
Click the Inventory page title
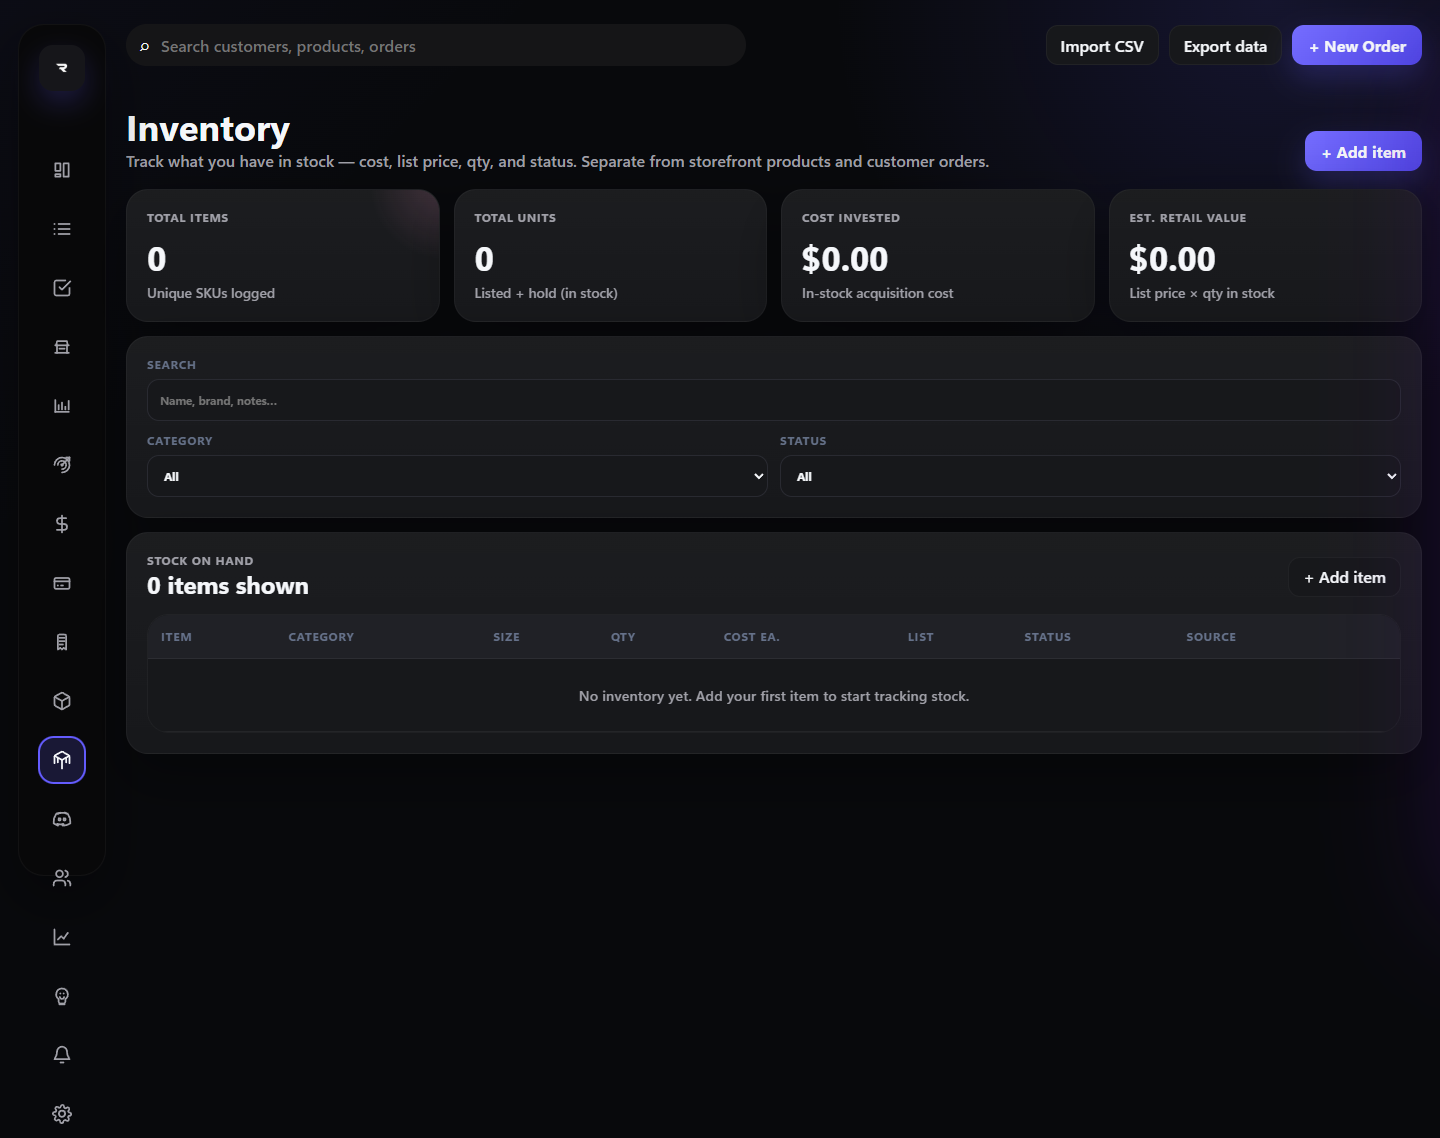[208, 129]
